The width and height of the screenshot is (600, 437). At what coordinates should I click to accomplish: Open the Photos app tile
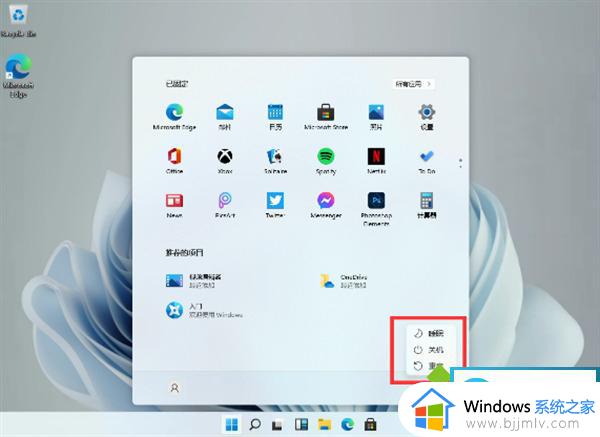(376, 117)
